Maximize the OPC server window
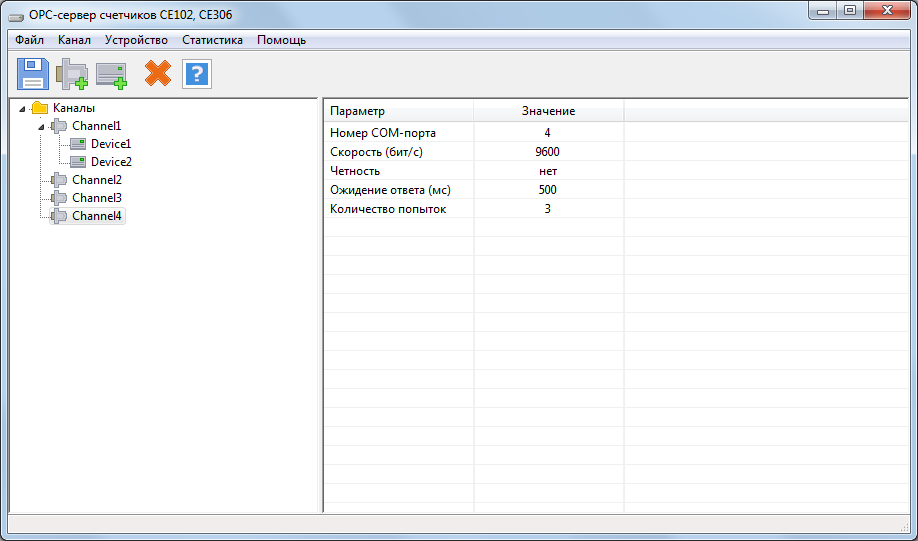 point(851,11)
